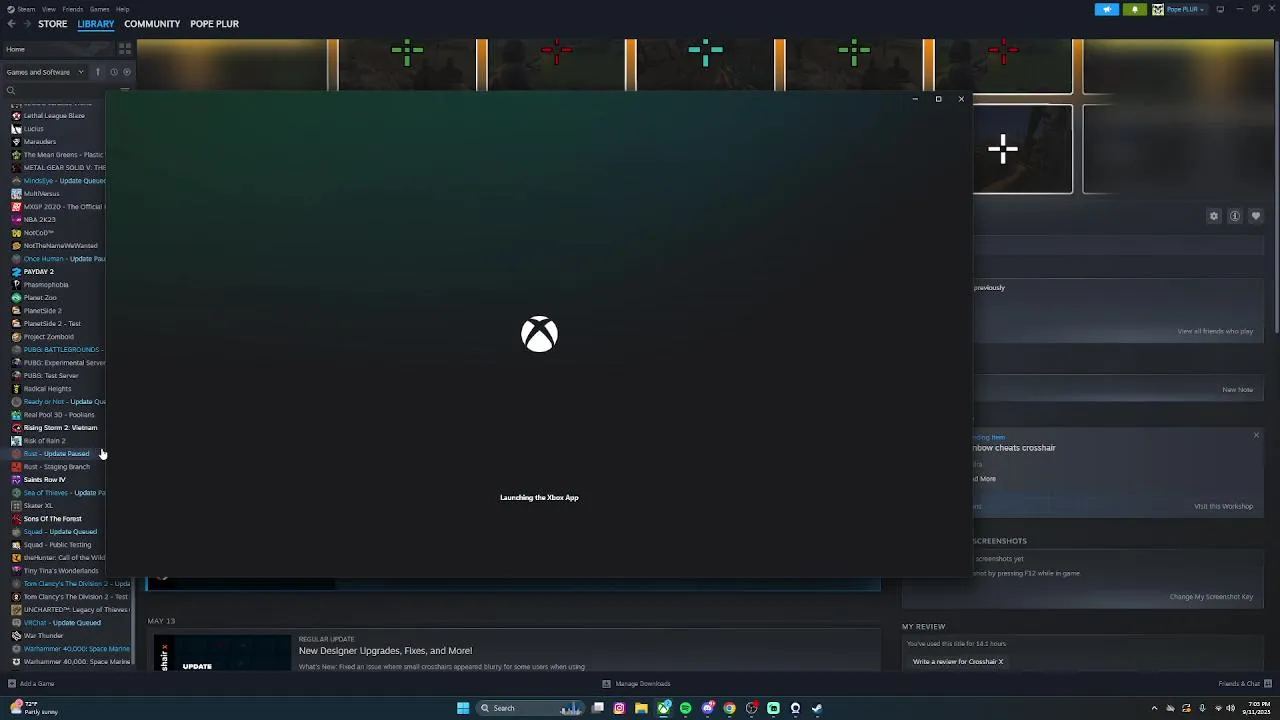Select Skater XL in library list
The height and width of the screenshot is (720, 1280).
[x=38, y=506]
